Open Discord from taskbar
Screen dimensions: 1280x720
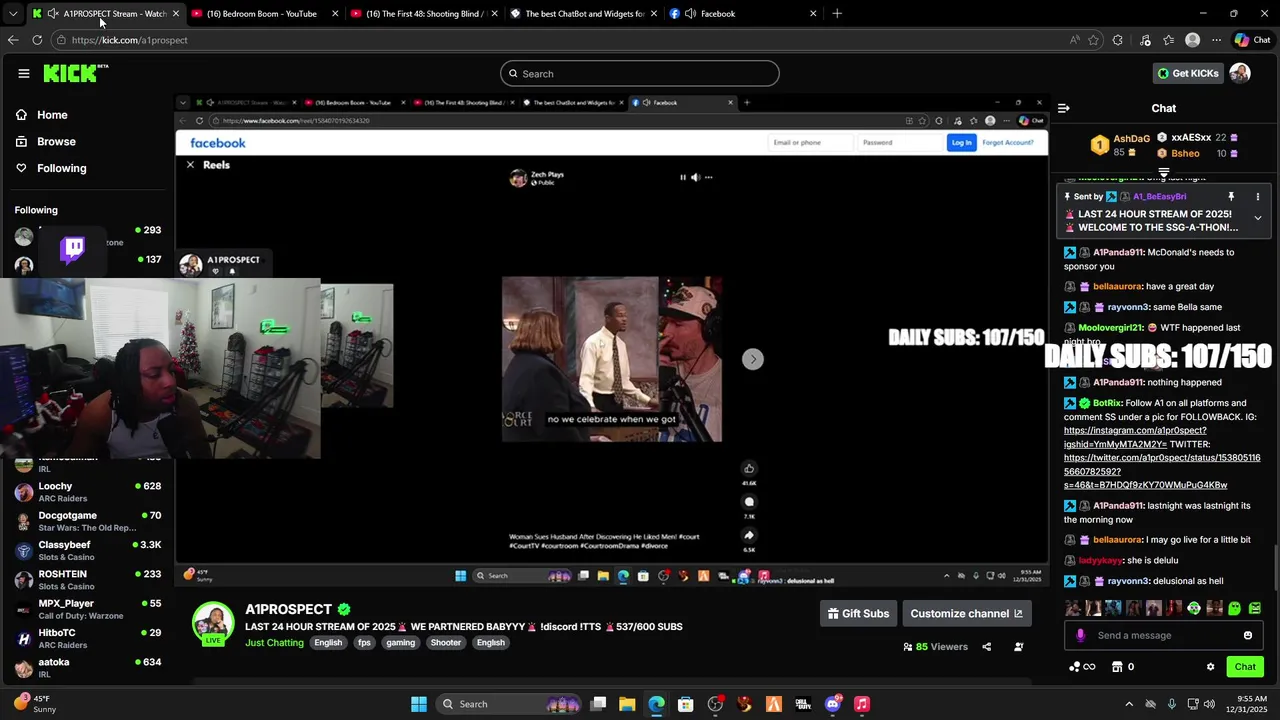click(x=833, y=704)
